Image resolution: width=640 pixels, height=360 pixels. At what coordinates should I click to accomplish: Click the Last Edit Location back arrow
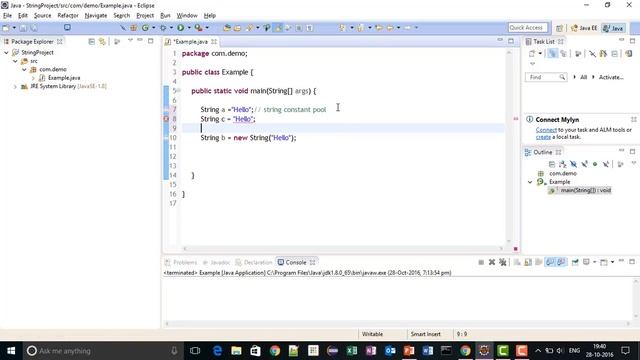(x=379, y=28)
